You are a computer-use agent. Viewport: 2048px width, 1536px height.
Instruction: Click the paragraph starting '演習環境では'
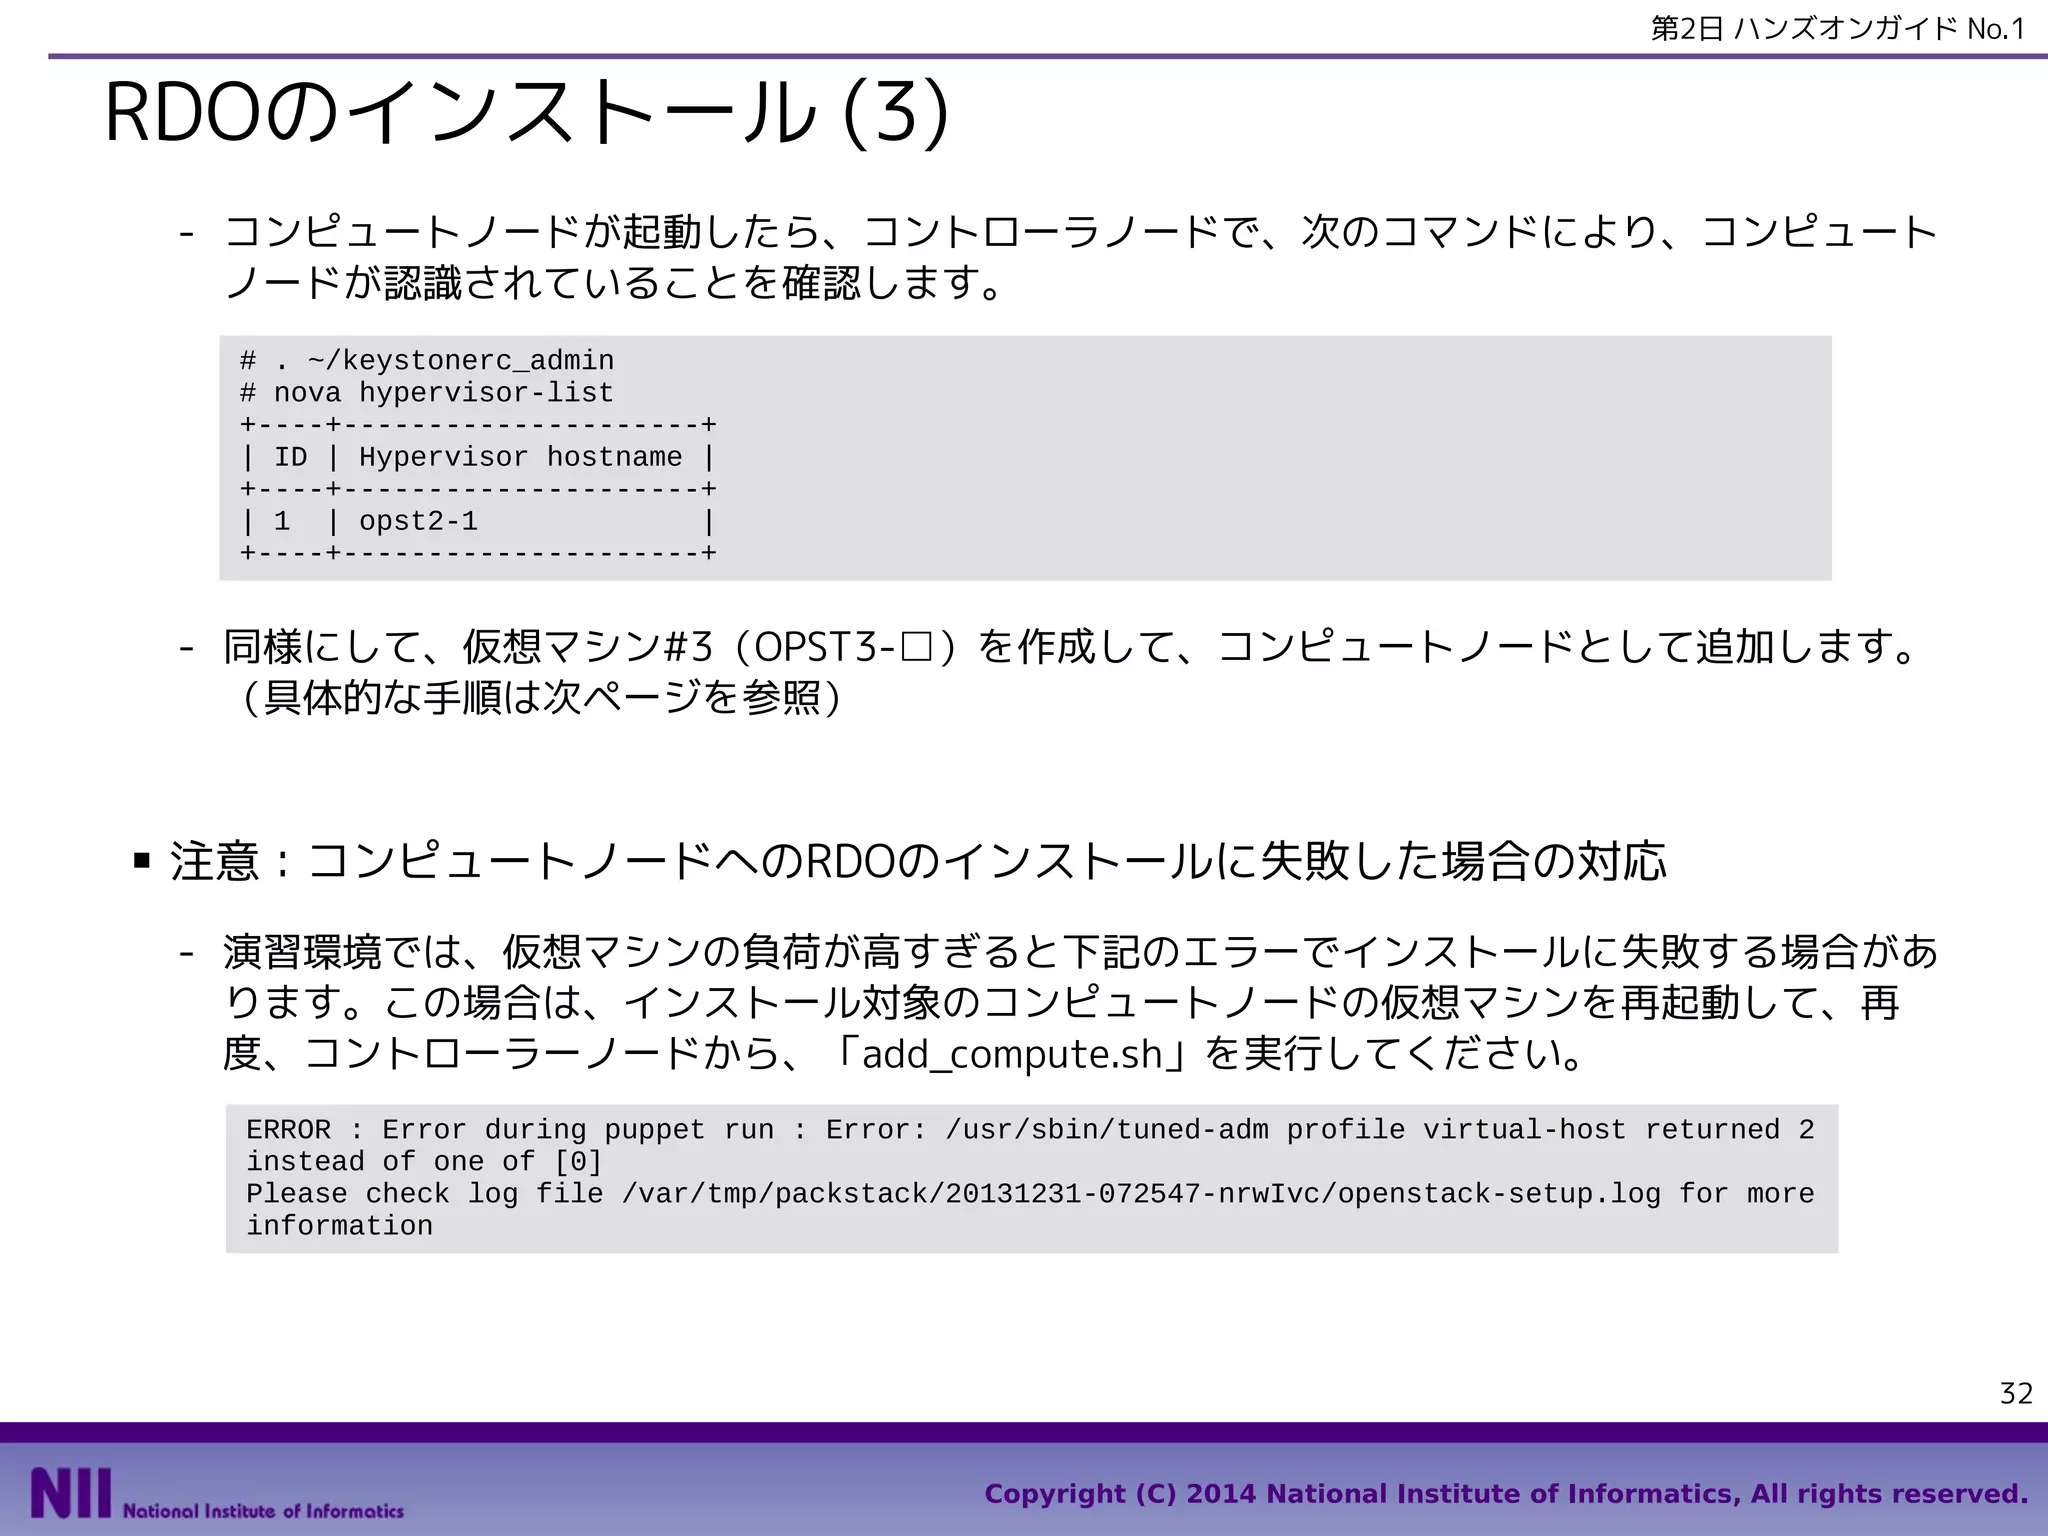pyautogui.click(x=1080, y=1002)
